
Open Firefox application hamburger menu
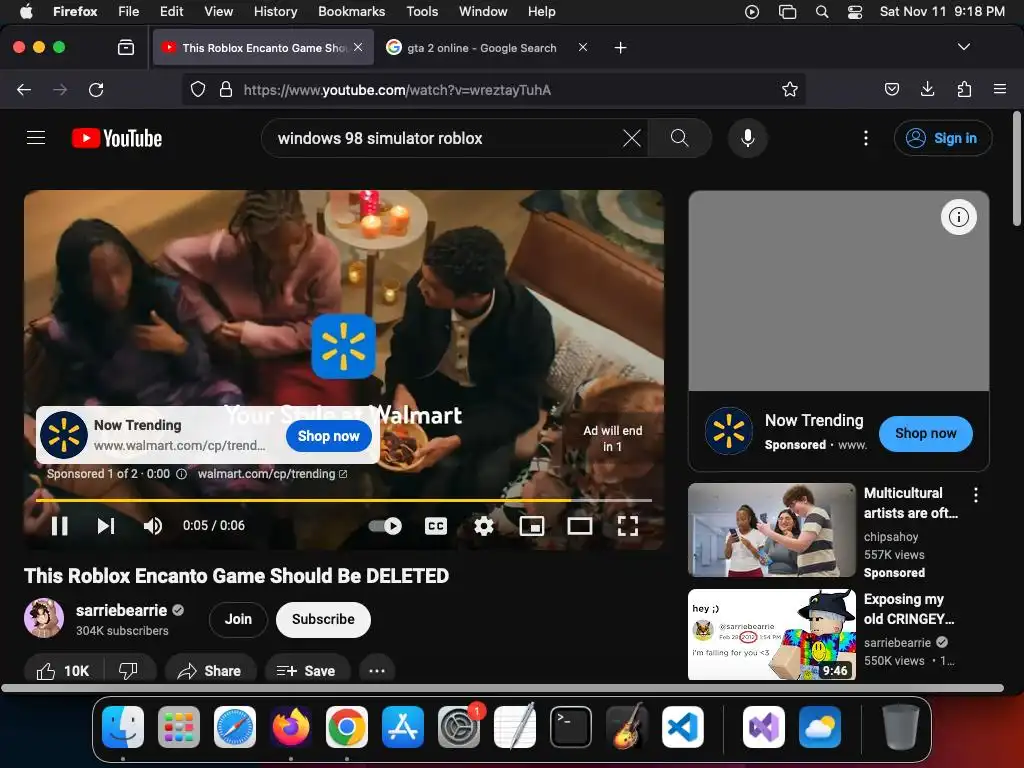coord(999,89)
